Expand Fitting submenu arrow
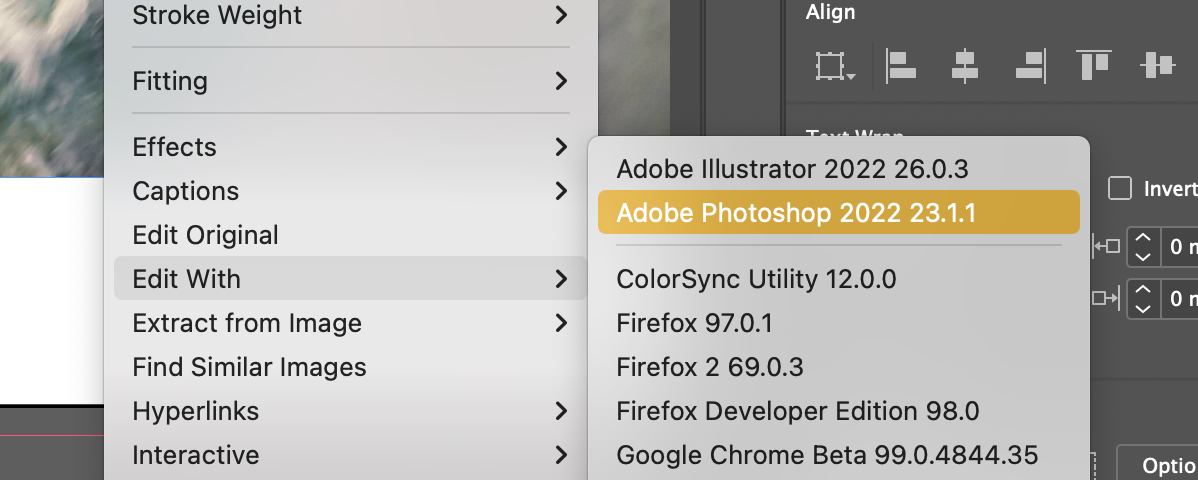1198x480 pixels. (x=562, y=81)
